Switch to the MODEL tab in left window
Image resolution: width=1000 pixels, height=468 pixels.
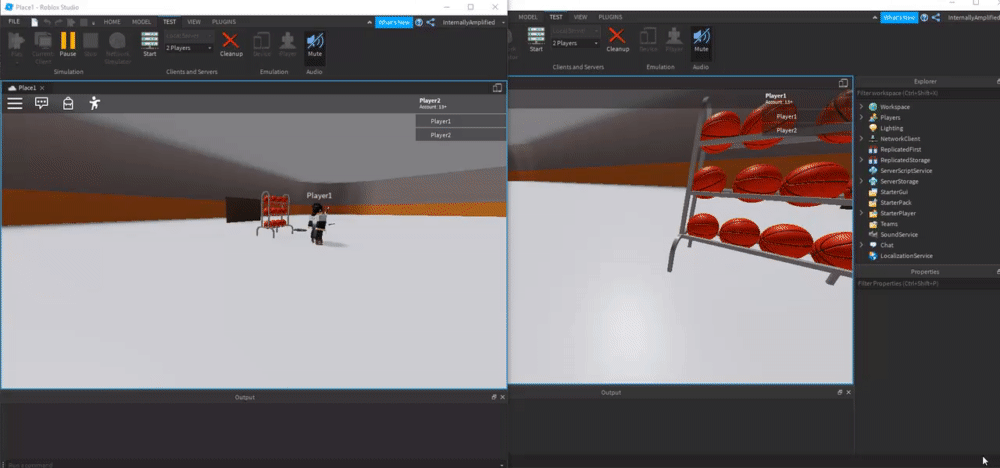[x=142, y=22]
